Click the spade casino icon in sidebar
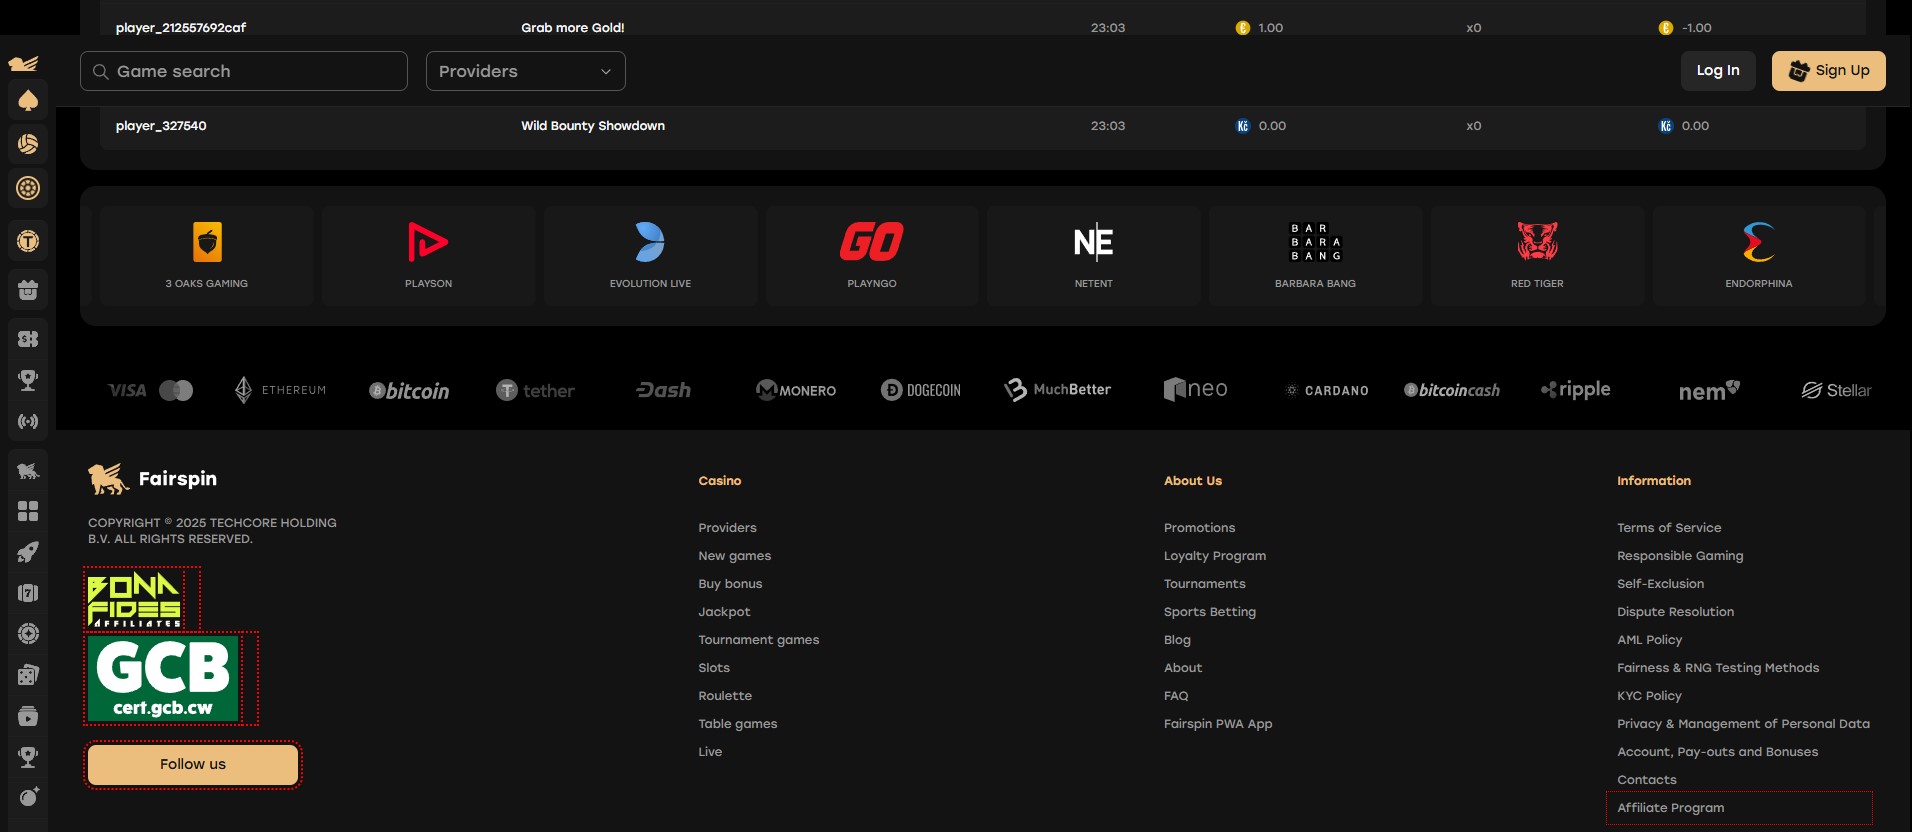This screenshot has width=1912, height=832. click(28, 100)
